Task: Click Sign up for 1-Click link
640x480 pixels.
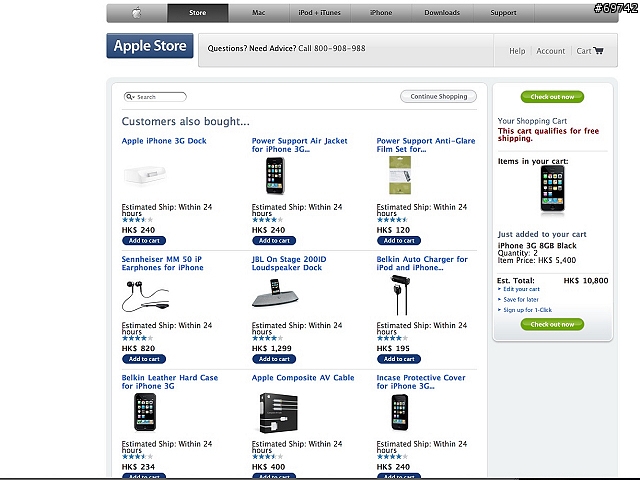Action: point(527,310)
